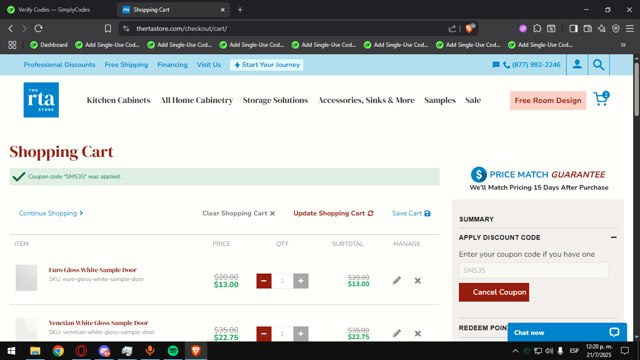Image resolution: width=640 pixels, height=360 pixels.
Task: Open the Free Shipping link
Action: point(126,64)
